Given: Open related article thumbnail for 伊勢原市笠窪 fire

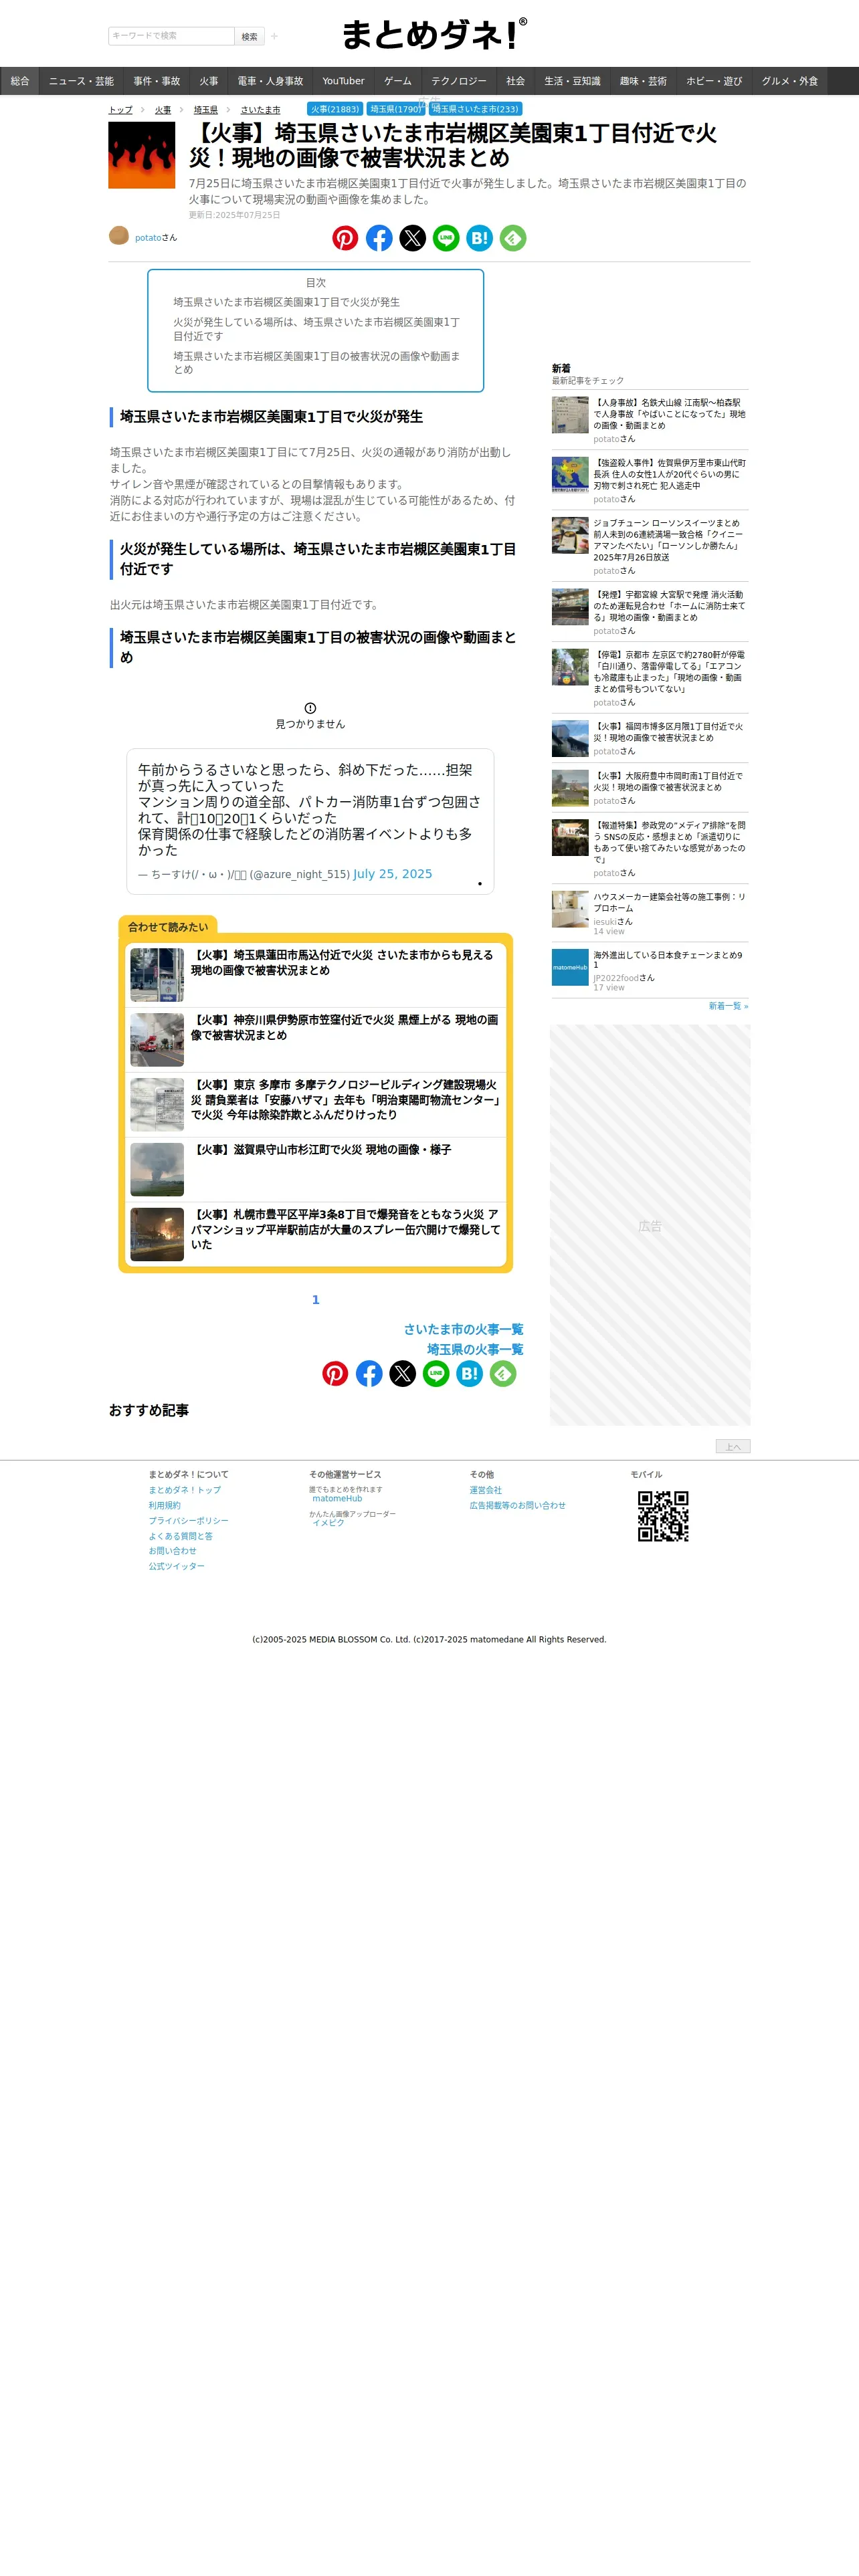Looking at the screenshot, I should coord(157,1040).
